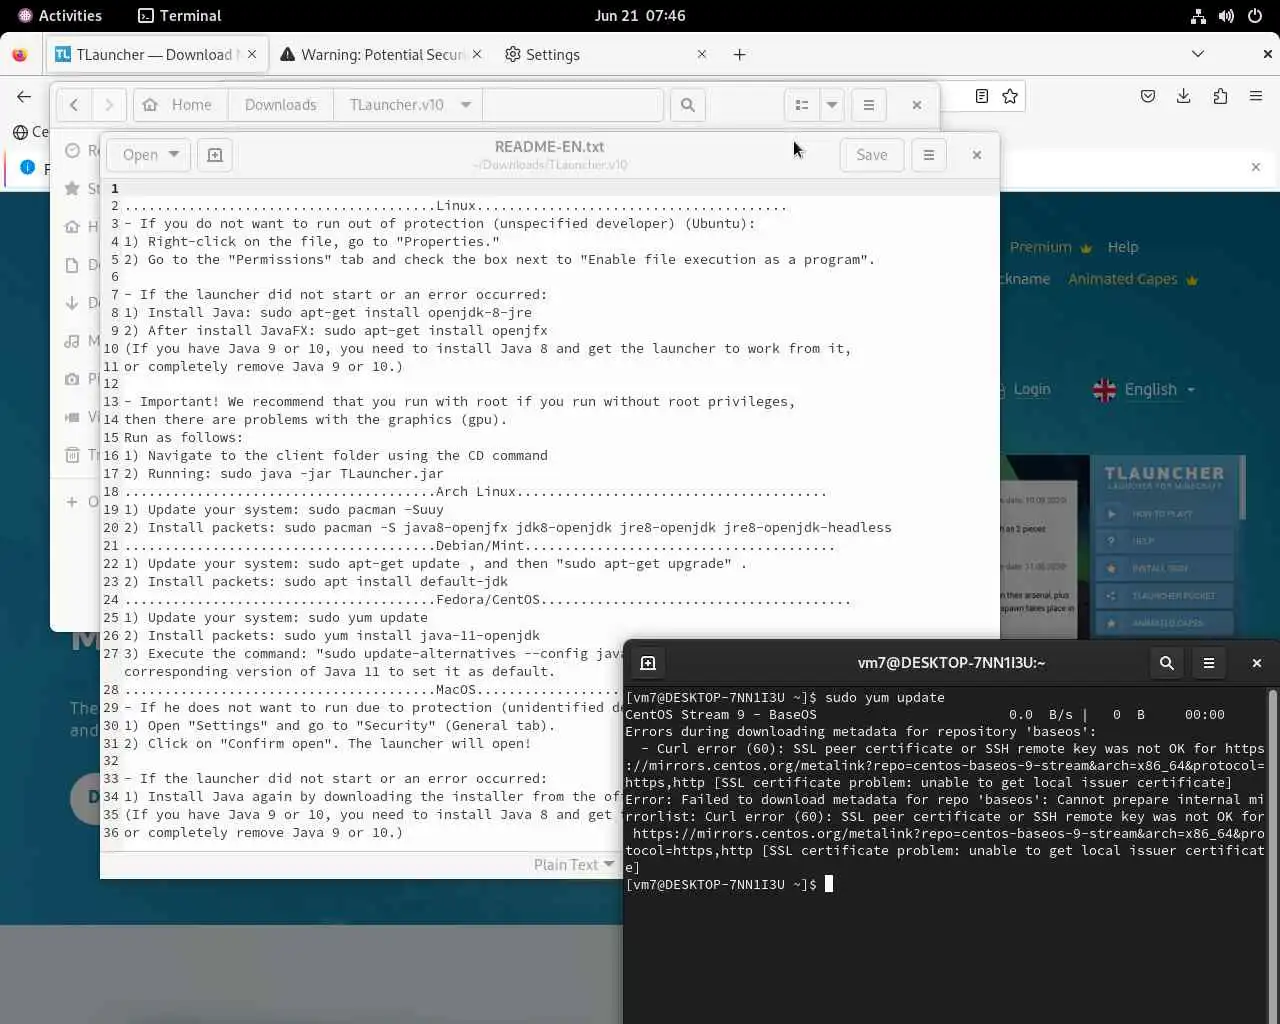The image size is (1280, 1024).
Task: Open the Firefox extensions icon
Action: 1220,96
